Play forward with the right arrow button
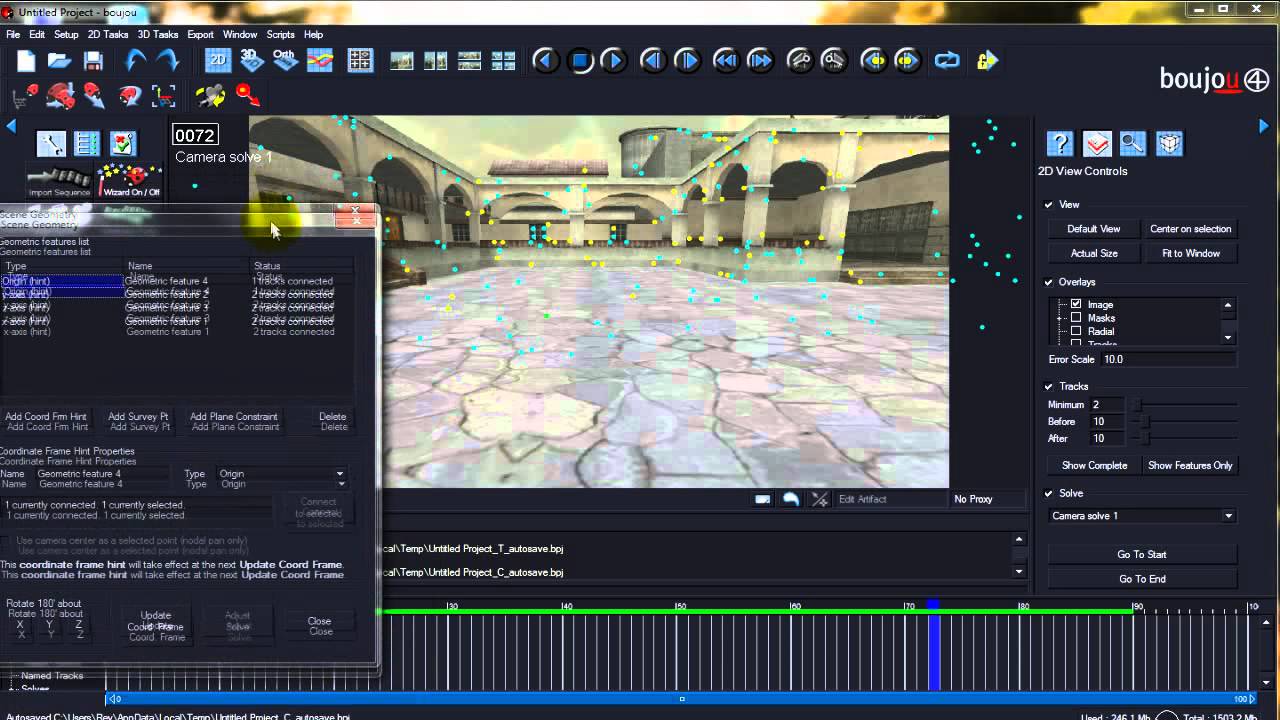Viewport: 1280px width, 720px height. coord(613,61)
